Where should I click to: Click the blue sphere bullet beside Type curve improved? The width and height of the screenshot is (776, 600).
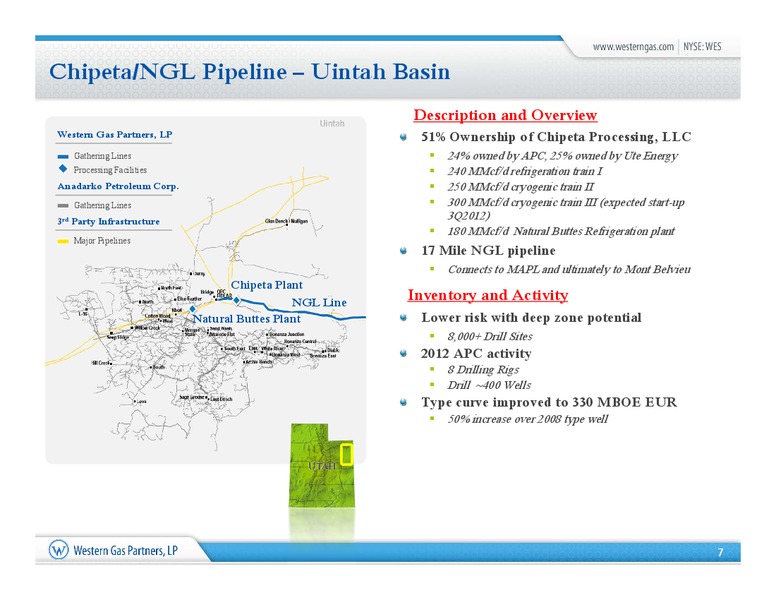coord(404,402)
